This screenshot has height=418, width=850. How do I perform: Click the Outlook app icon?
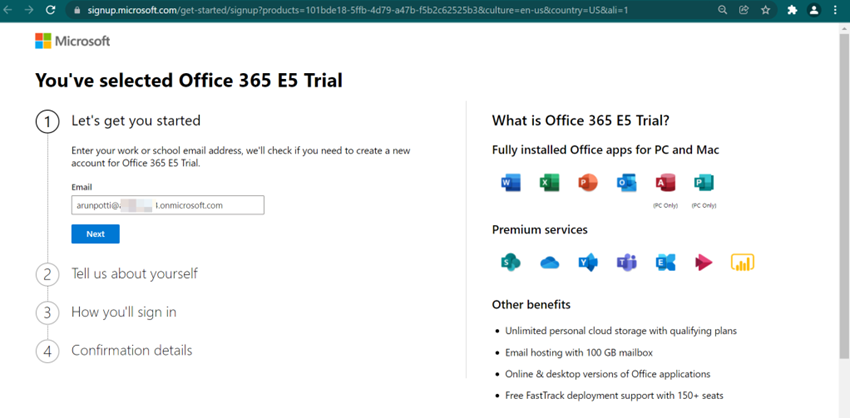point(627,183)
